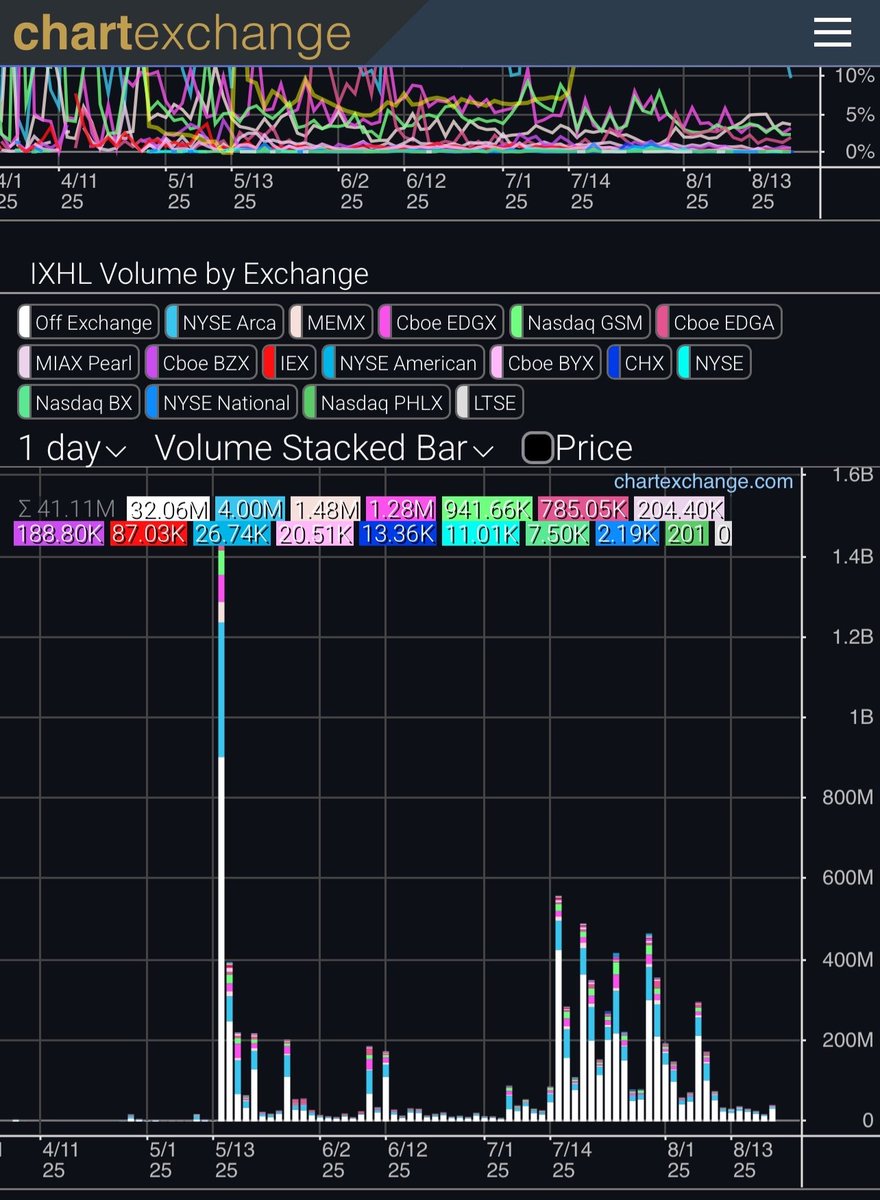
Task: Toggle Off Exchange series in legend
Action: click(88, 322)
